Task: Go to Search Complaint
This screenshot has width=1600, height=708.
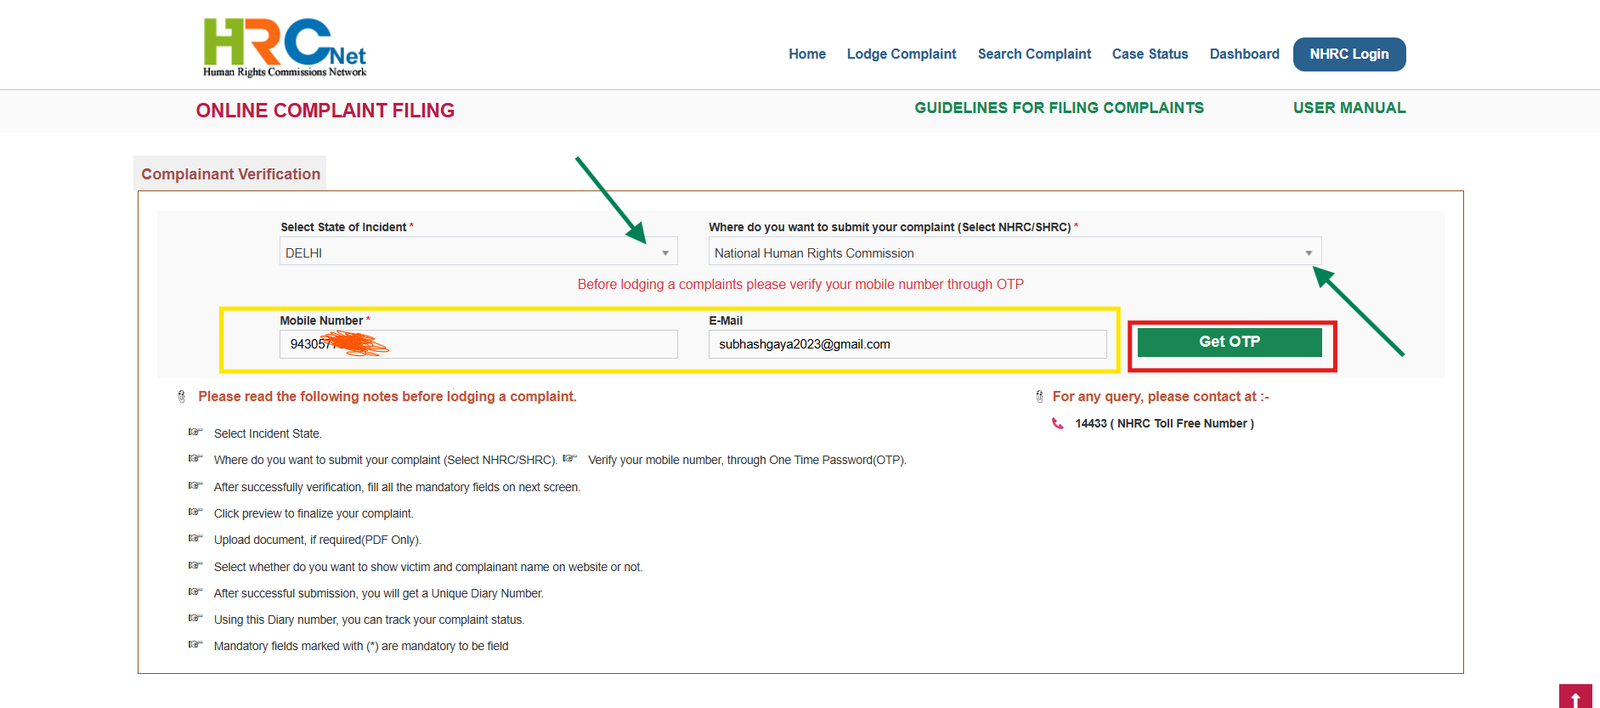Action: [1034, 54]
